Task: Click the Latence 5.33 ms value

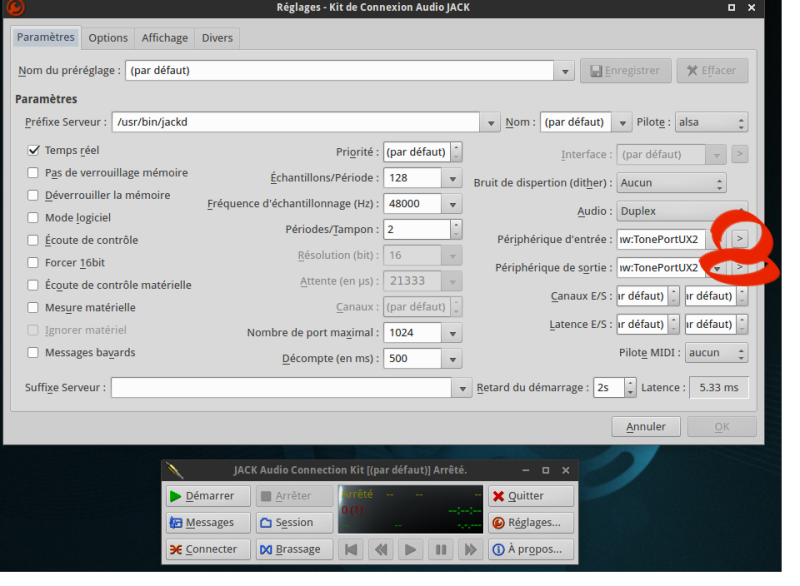Action: click(x=719, y=388)
